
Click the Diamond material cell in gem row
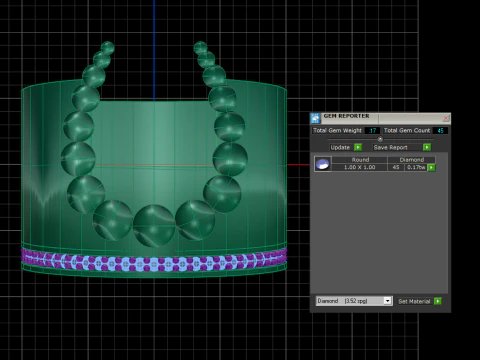pos(412,160)
